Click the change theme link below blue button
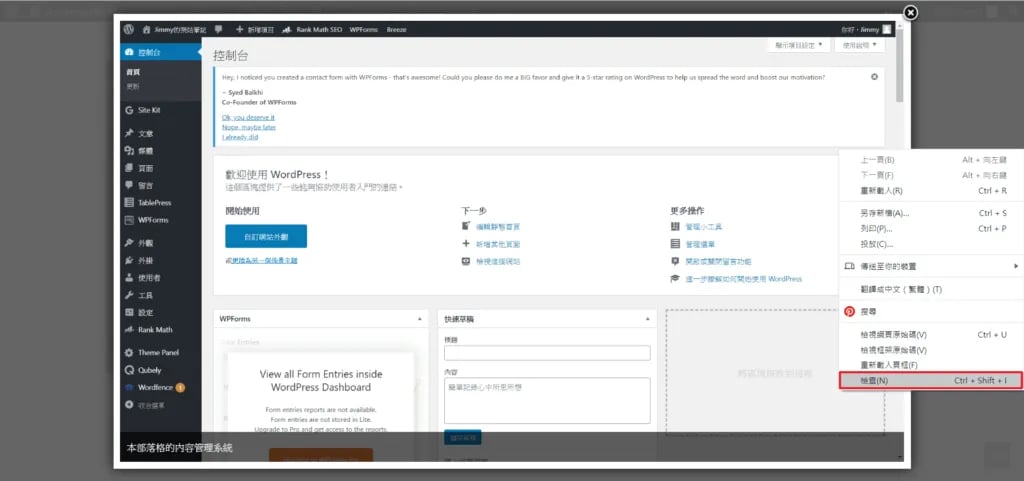This screenshot has height=481, width=1024. point(263,260)
